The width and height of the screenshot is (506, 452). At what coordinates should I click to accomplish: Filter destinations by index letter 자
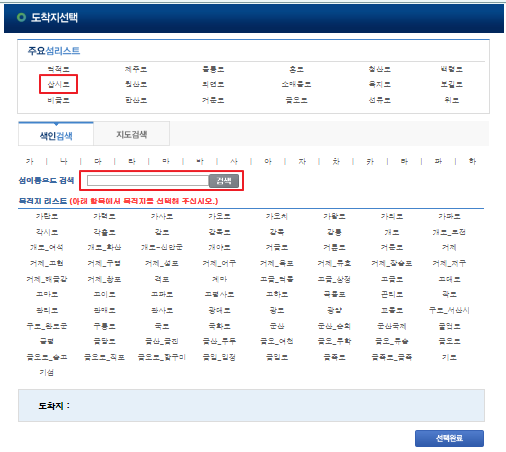point(302,161)
